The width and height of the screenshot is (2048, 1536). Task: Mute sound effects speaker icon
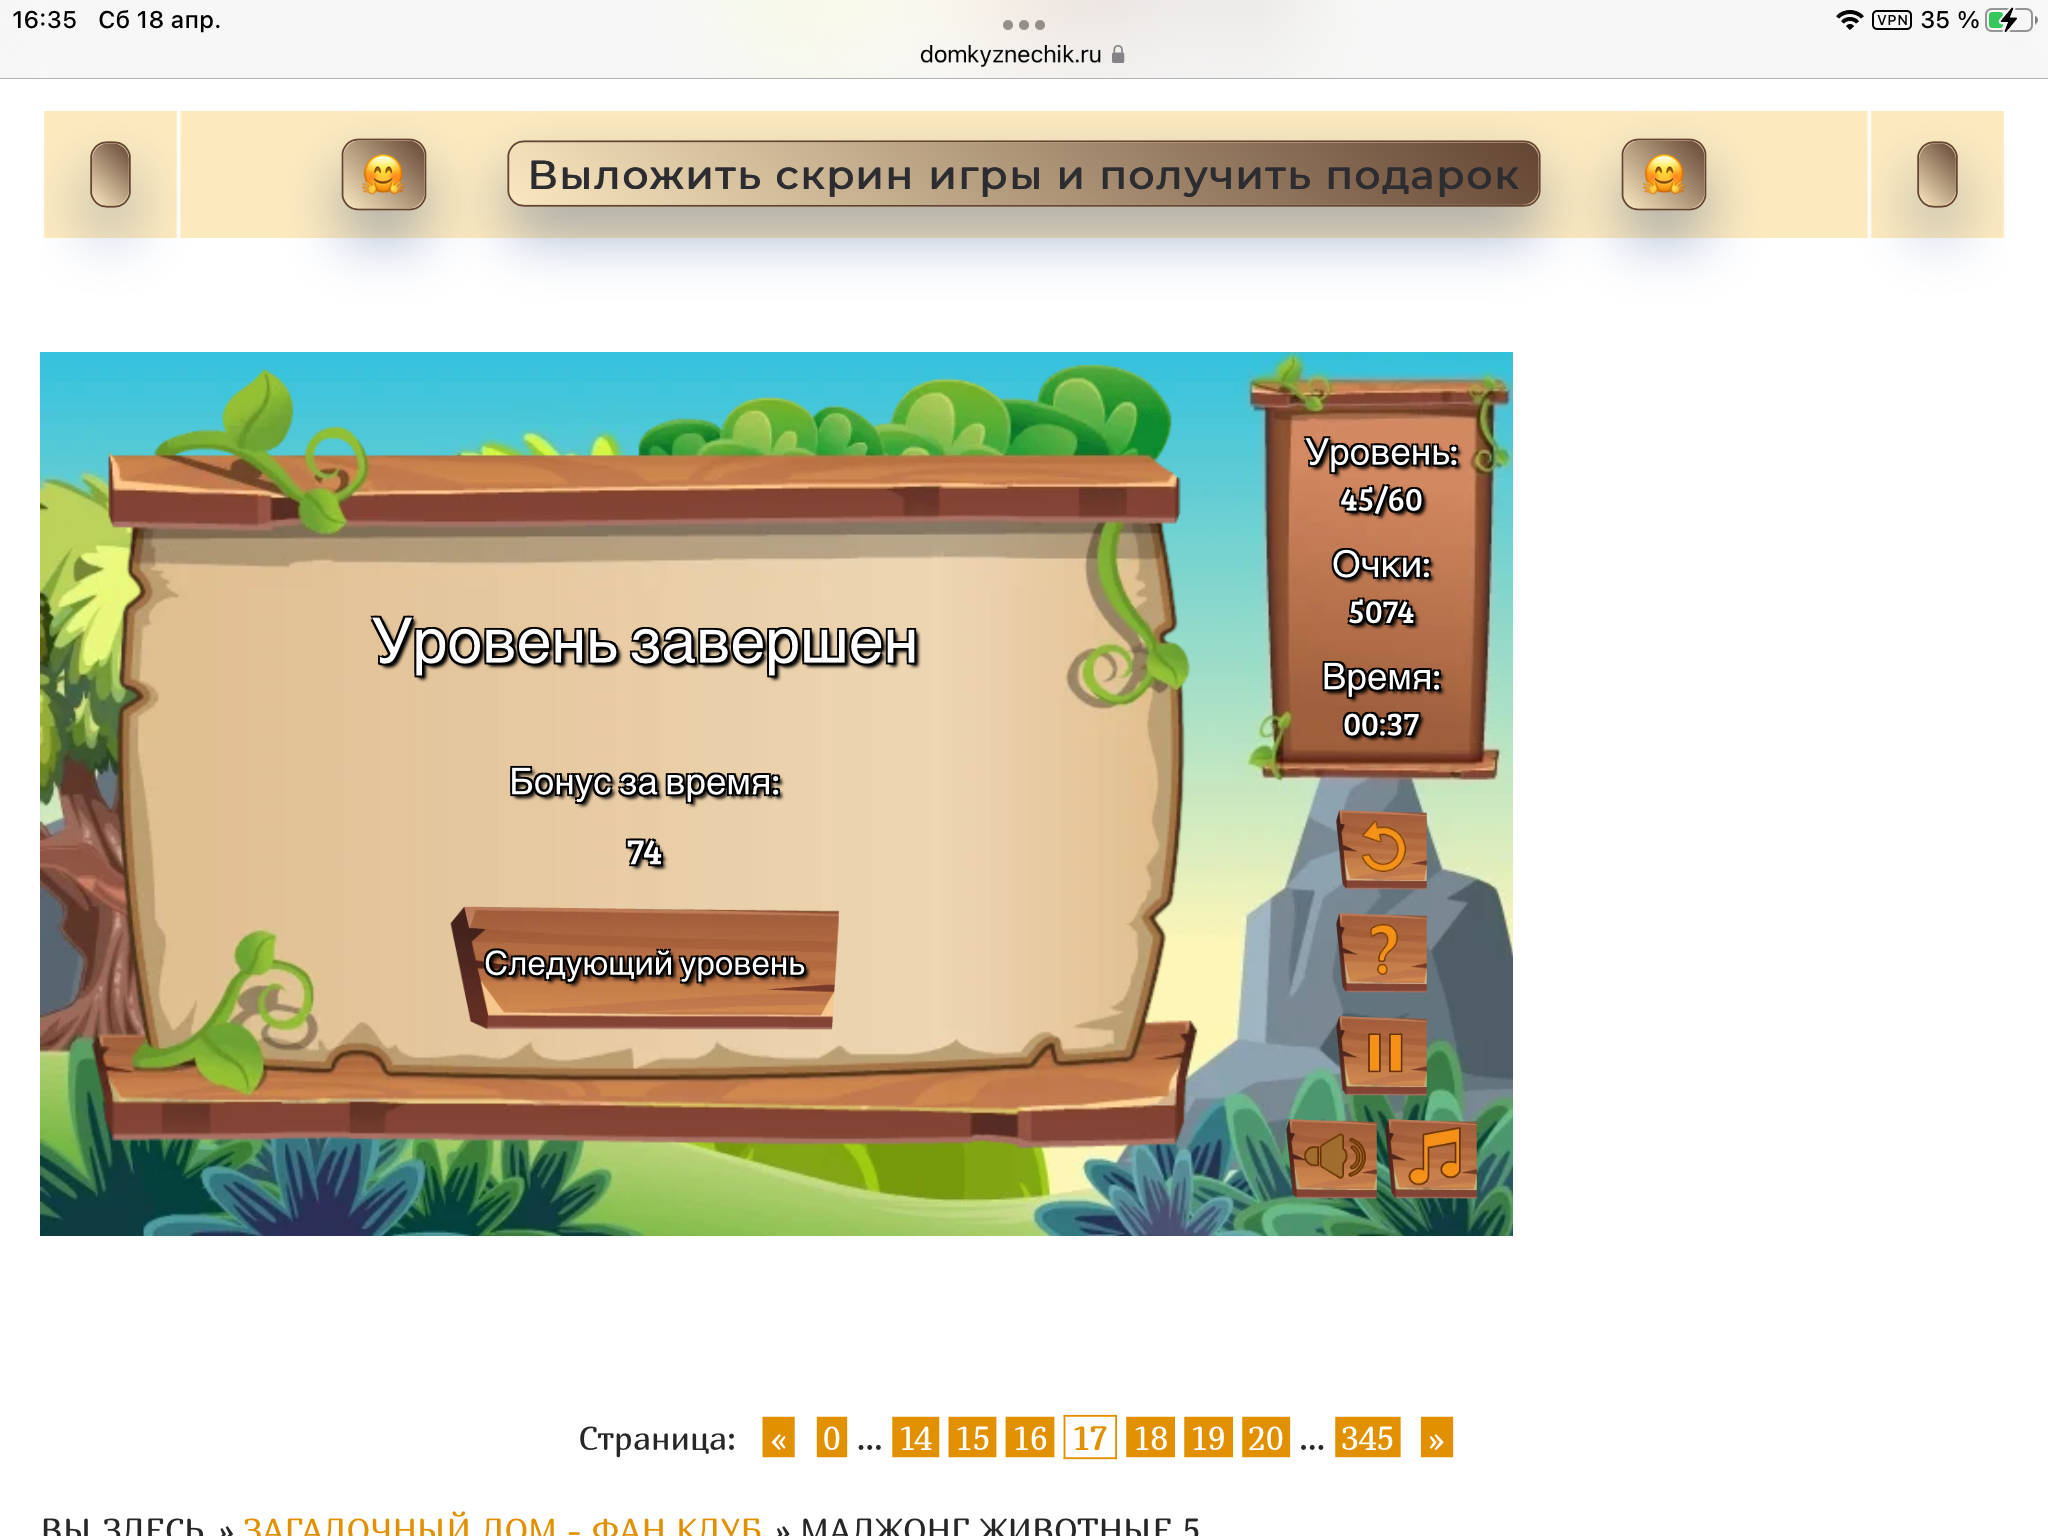click(x=1333, y=1157)
